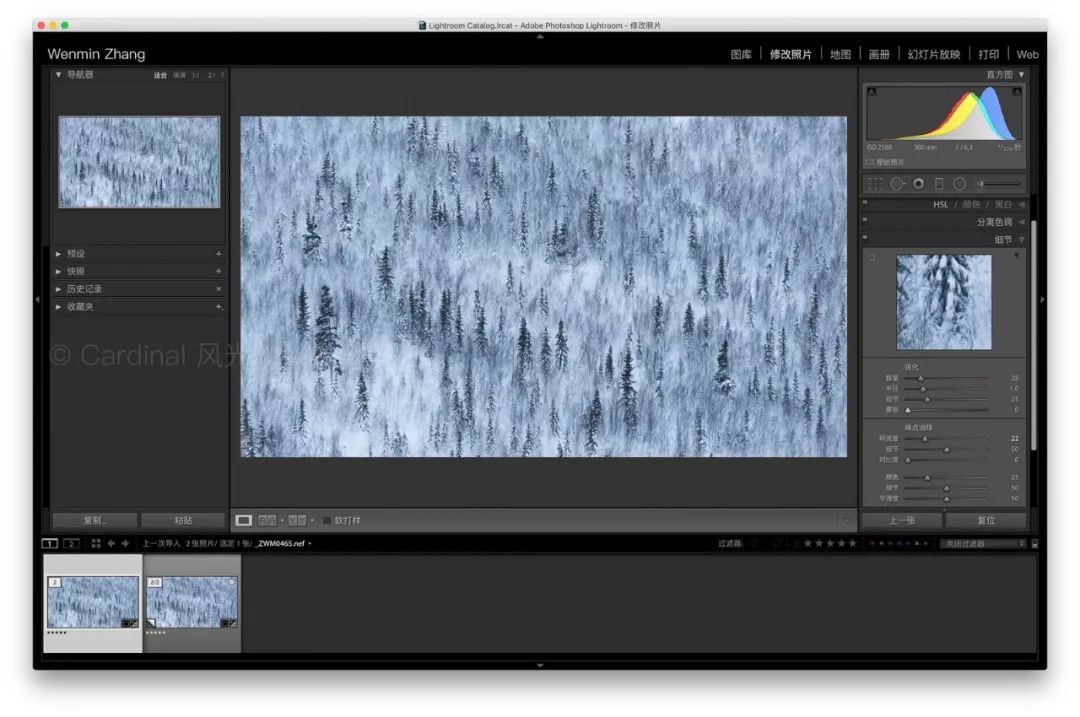
Task: Open the 幻灯片放映 Slideshow module
Action: point(934,54)
